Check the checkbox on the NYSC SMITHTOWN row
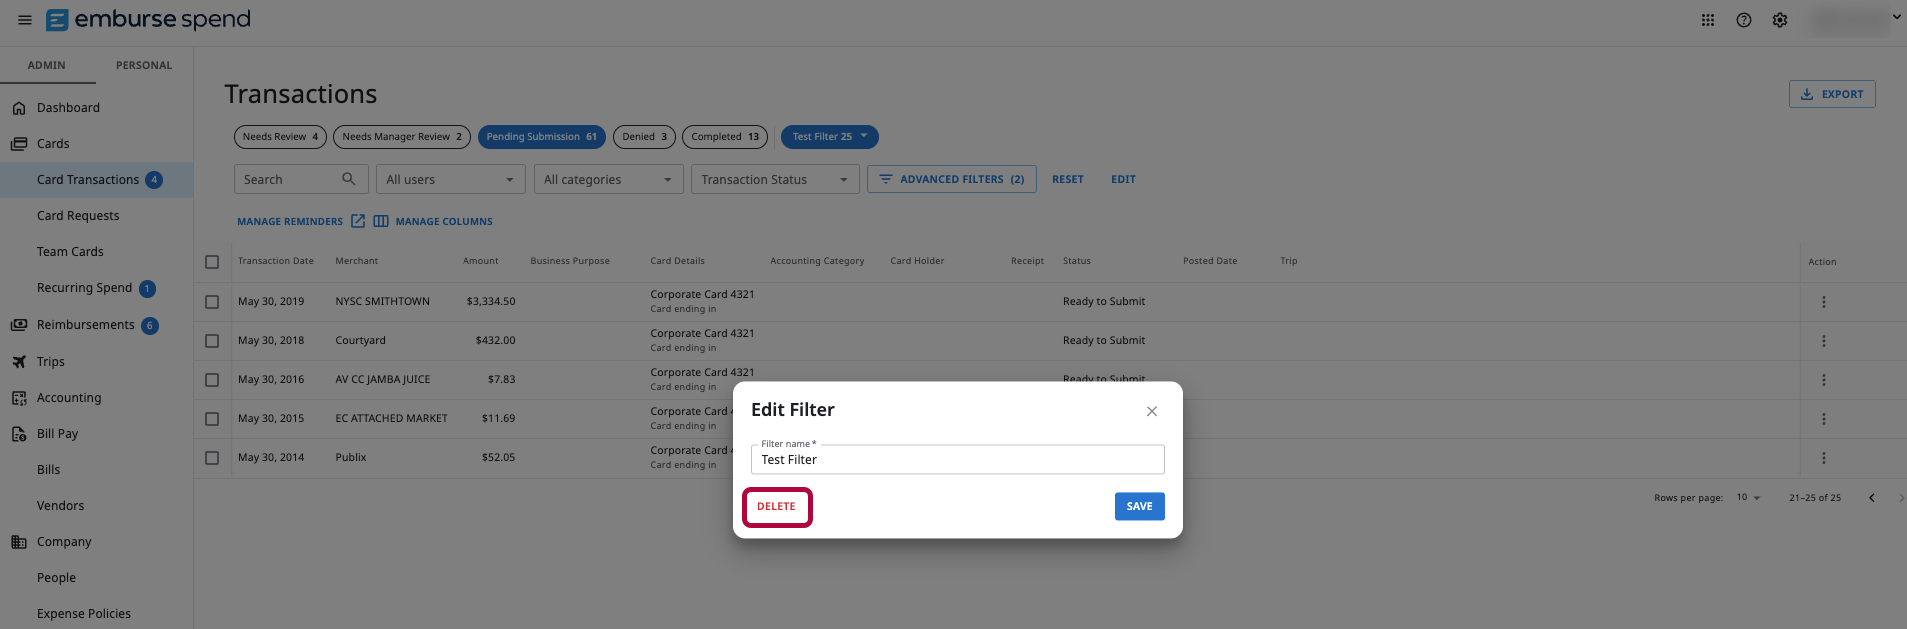This screenshot has width=1907, height=629. tap(212, 301)
